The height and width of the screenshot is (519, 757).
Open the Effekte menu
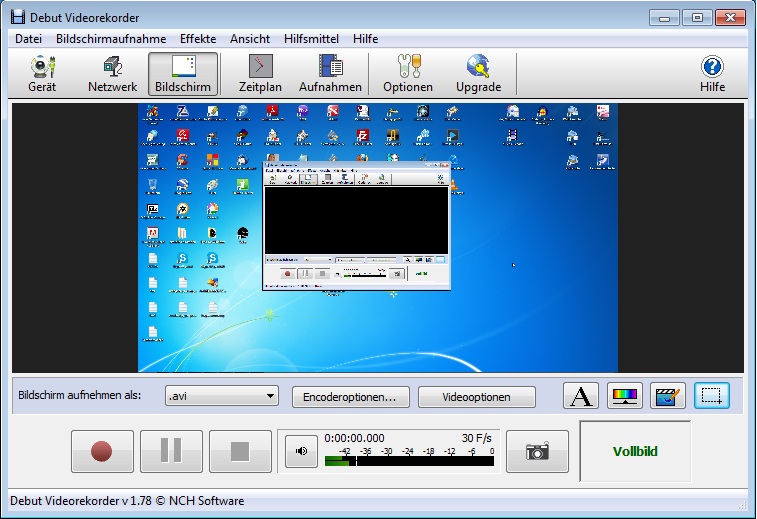[x=198, y=39]
